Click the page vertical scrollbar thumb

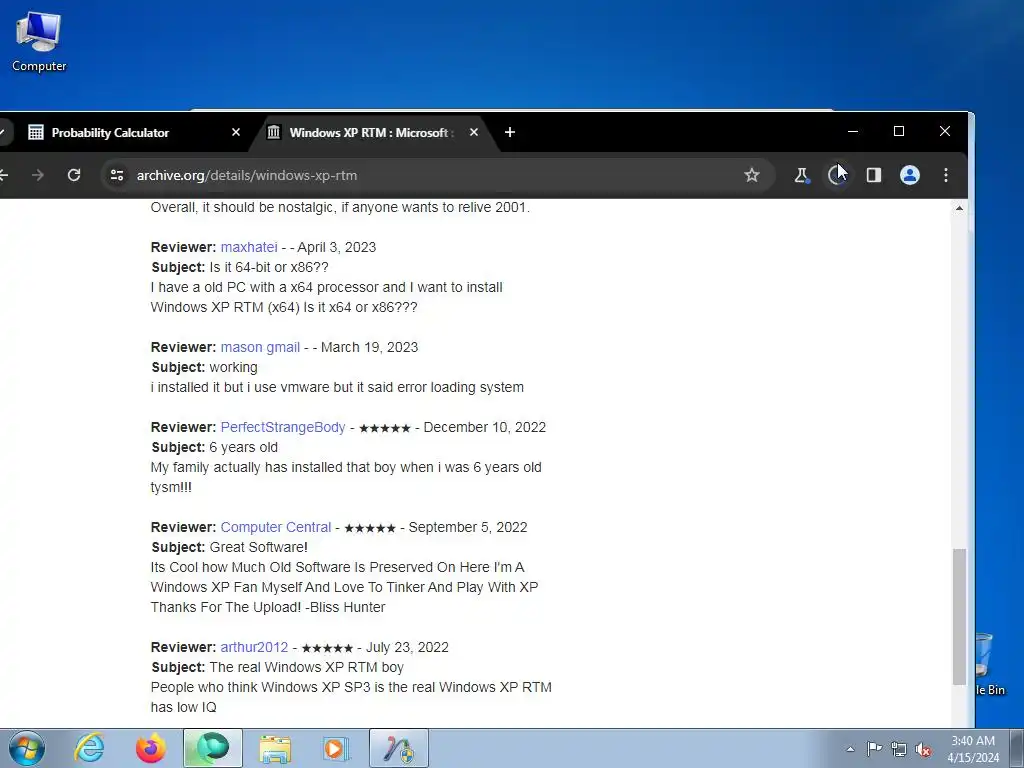point(959,616)
